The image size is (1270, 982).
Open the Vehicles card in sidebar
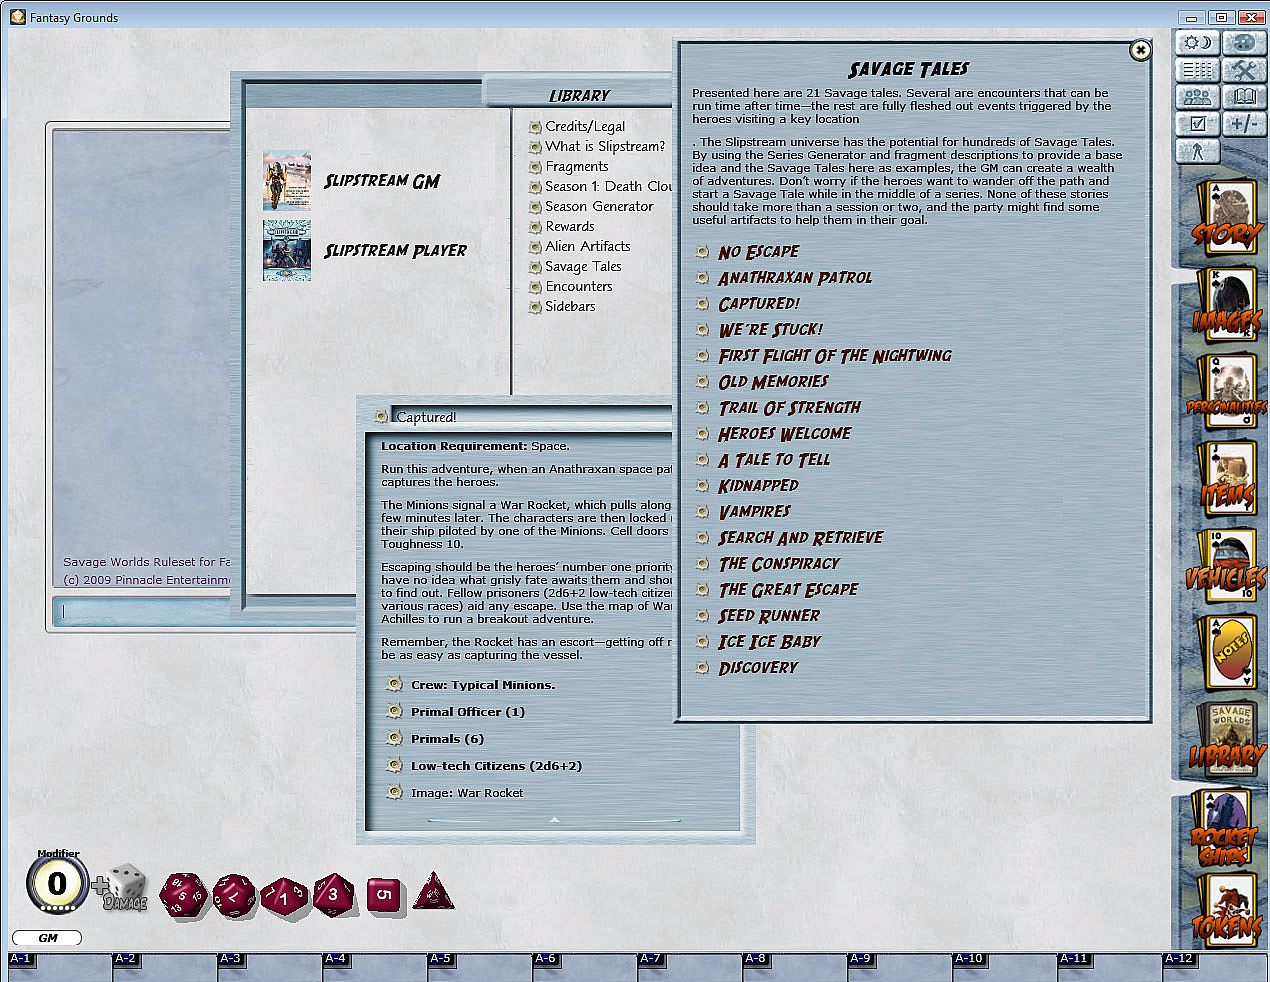click(x=1226, y=563)
